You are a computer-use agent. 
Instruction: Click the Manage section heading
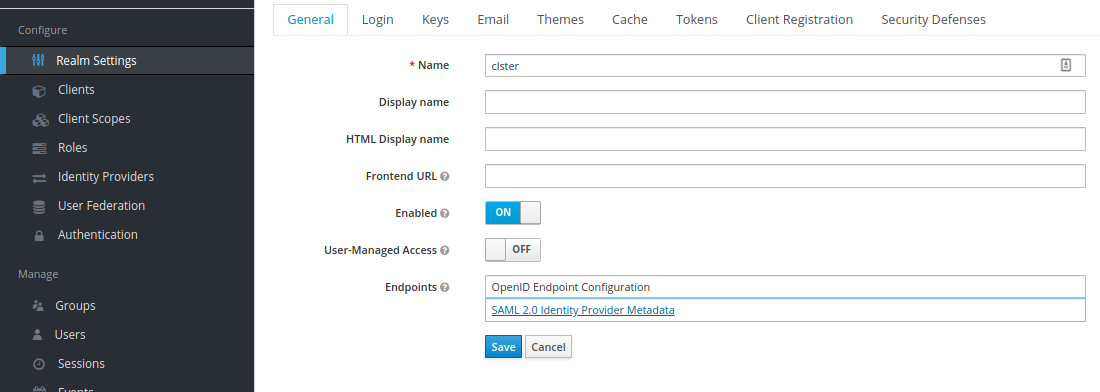click(x=38, y=274)
